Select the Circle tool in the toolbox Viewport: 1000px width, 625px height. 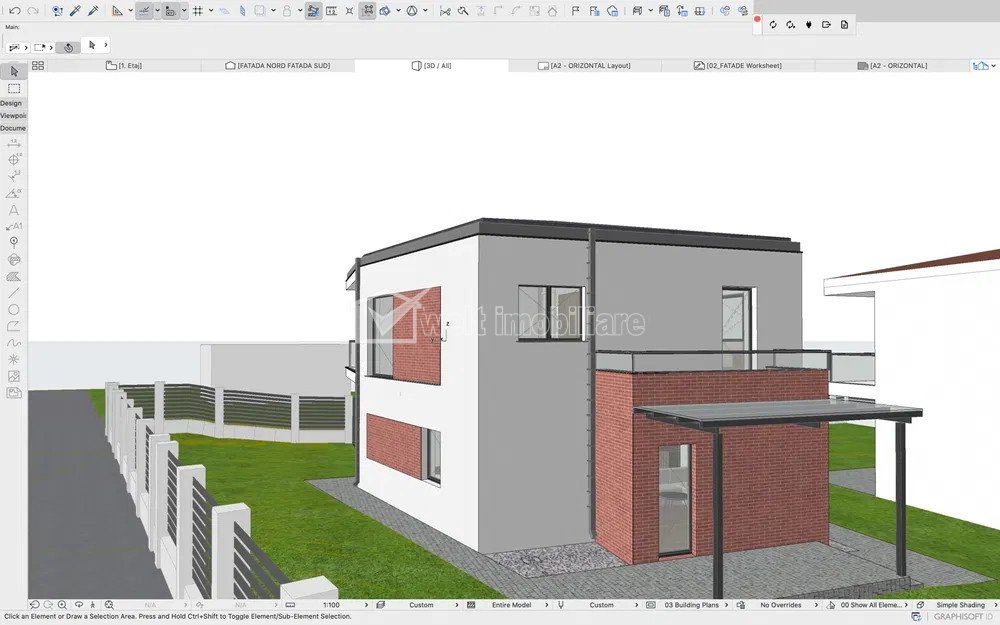click(14, 310)
